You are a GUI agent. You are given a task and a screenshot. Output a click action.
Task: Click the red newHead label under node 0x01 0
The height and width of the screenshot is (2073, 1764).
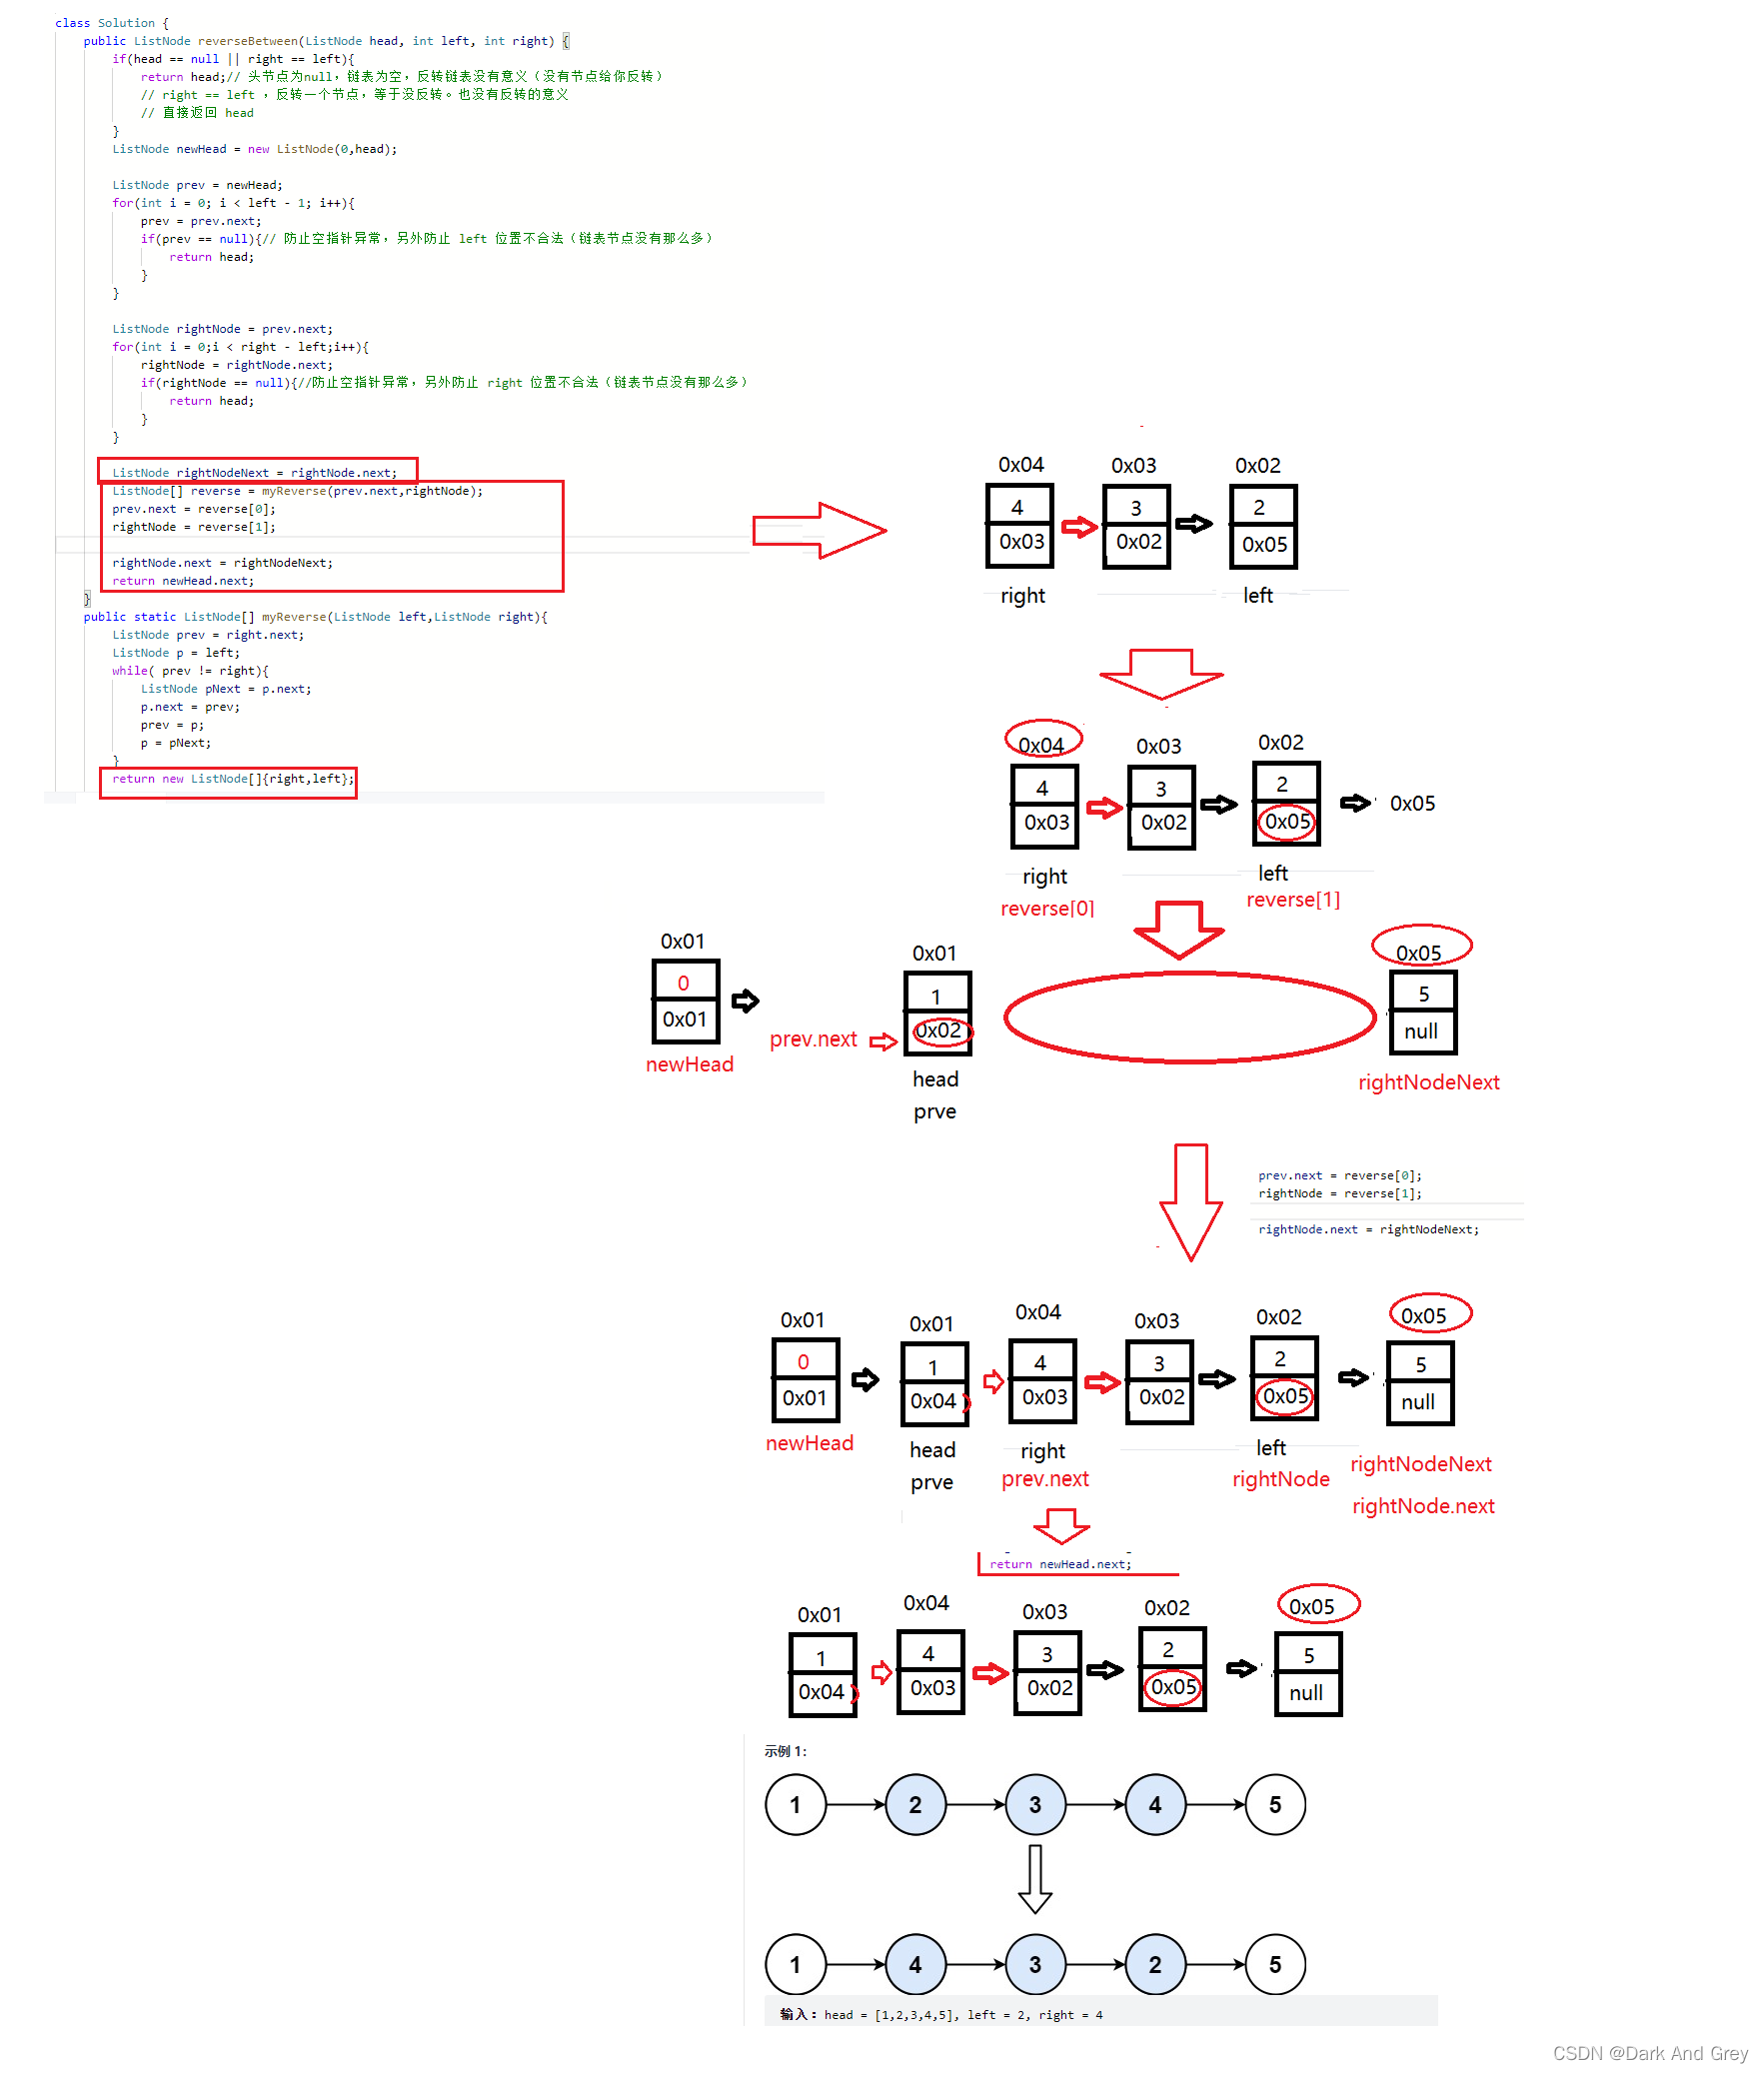click(689, 1065)
